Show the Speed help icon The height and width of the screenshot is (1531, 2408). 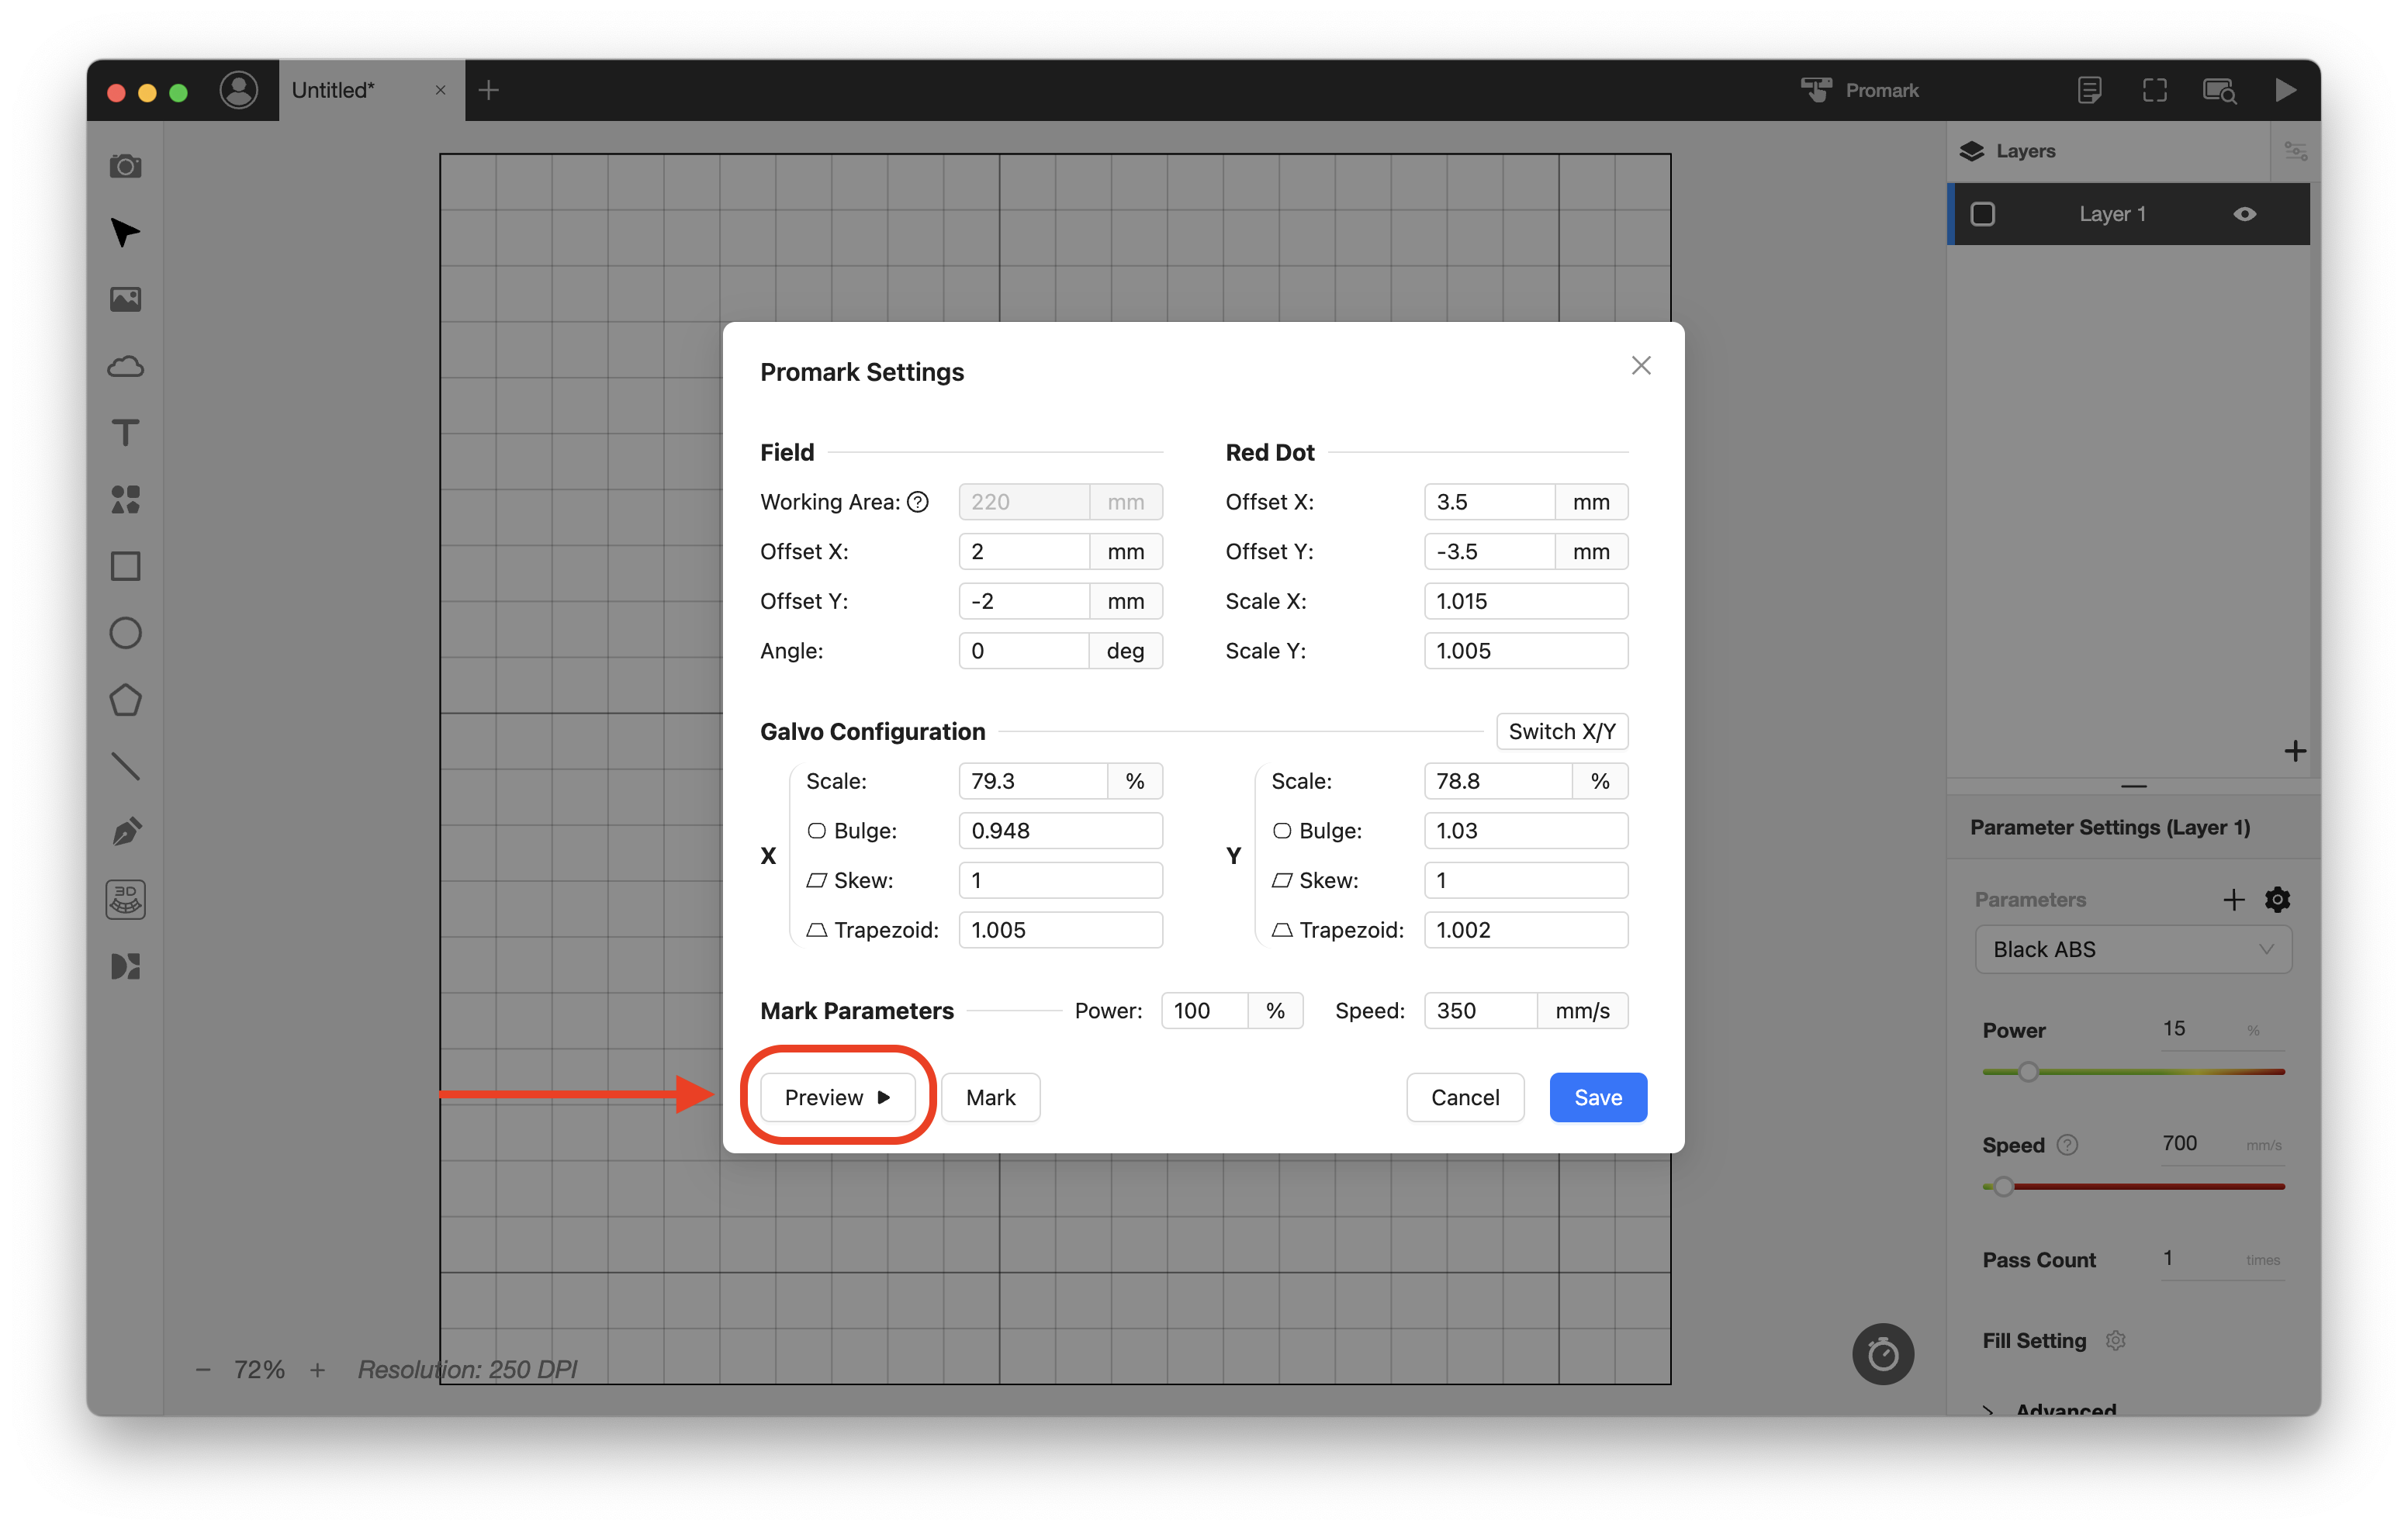[x=2067, y=1145]
